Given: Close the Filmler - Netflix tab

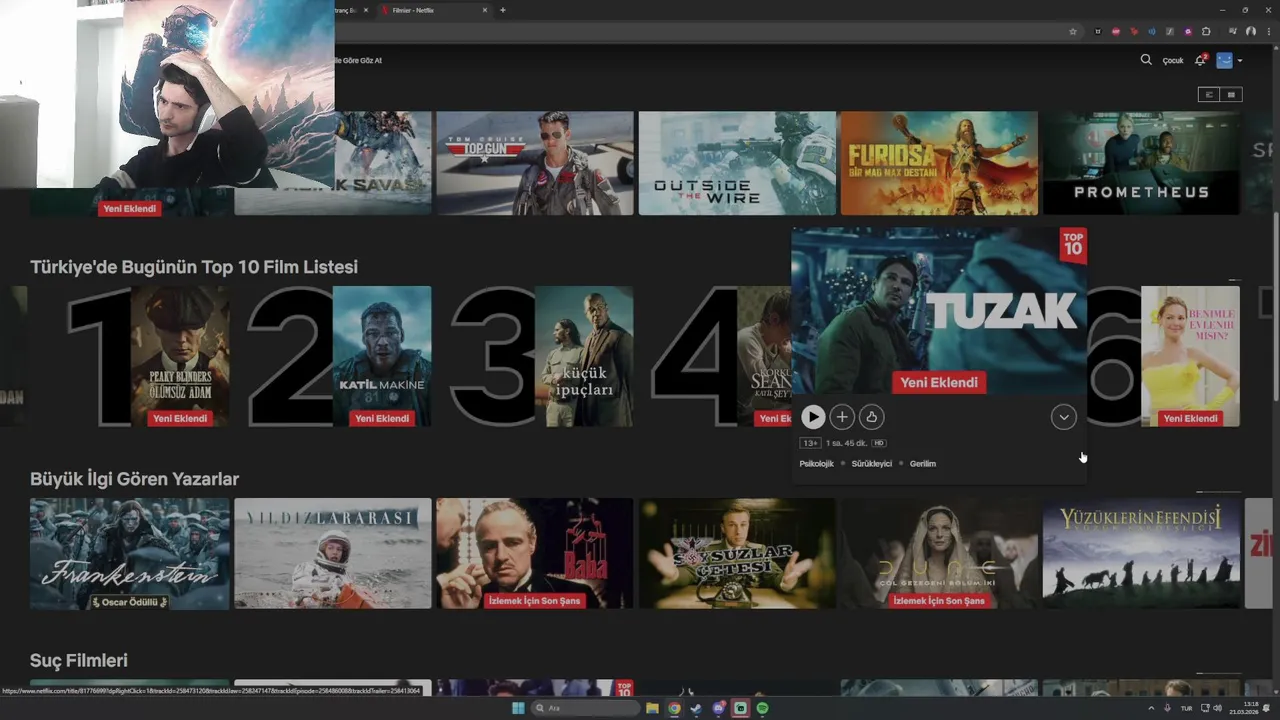Looking at the screenshot, I should [x=485, y=10].
